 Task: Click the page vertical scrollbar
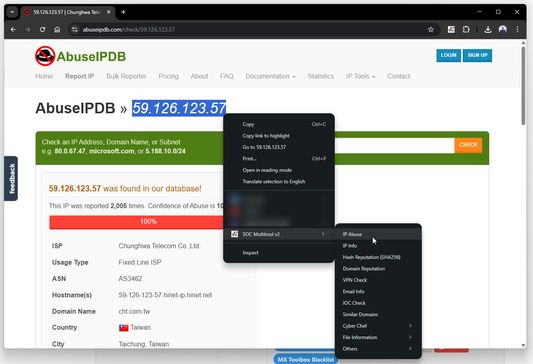click(523, 194)
